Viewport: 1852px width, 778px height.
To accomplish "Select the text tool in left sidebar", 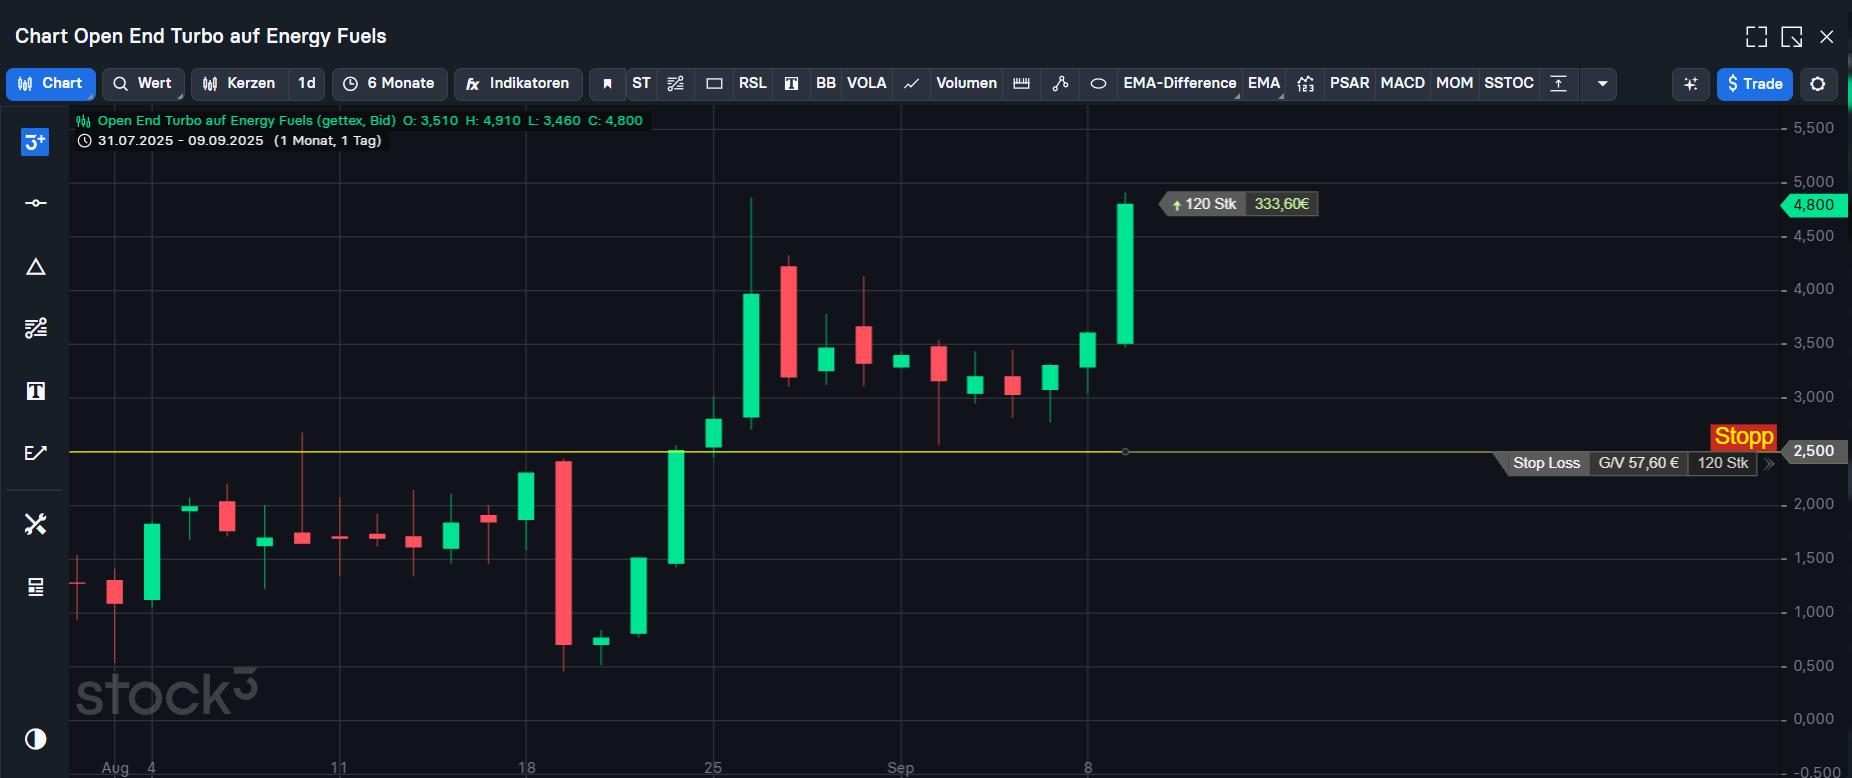I will pyautogui.click(x=36, y=391).
